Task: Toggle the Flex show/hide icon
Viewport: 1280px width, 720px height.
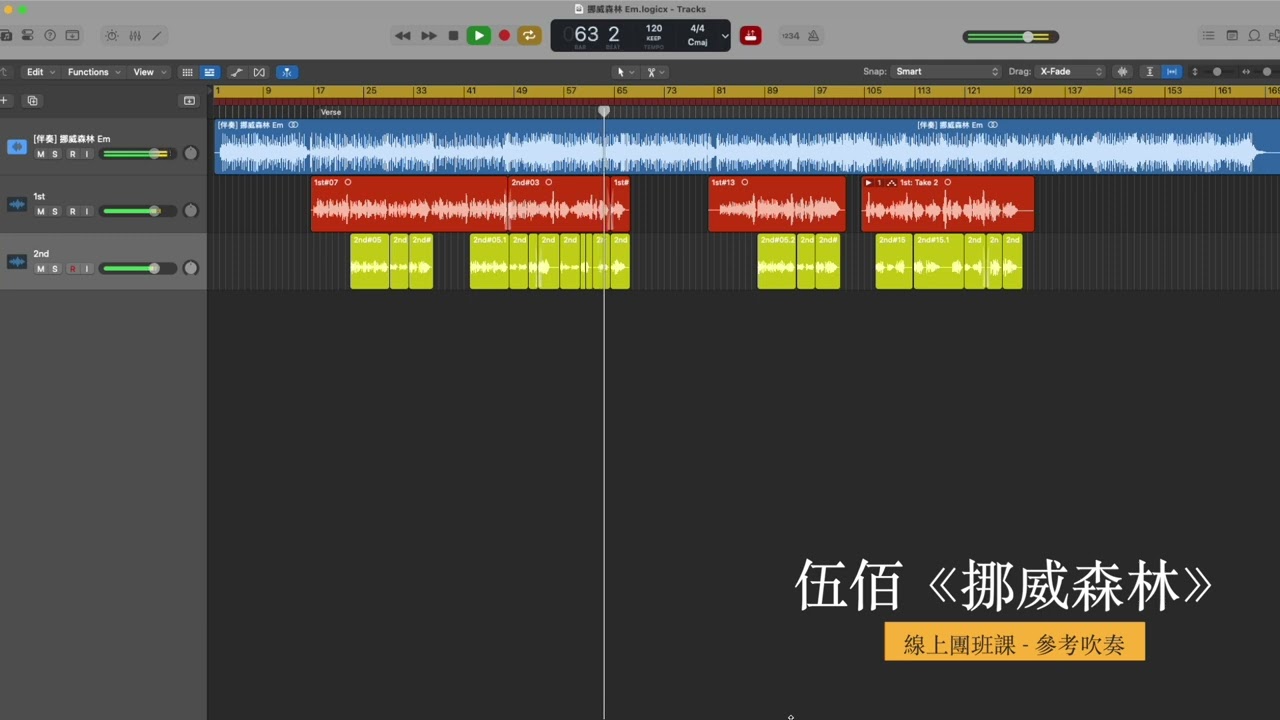Action: click(259, 72)
